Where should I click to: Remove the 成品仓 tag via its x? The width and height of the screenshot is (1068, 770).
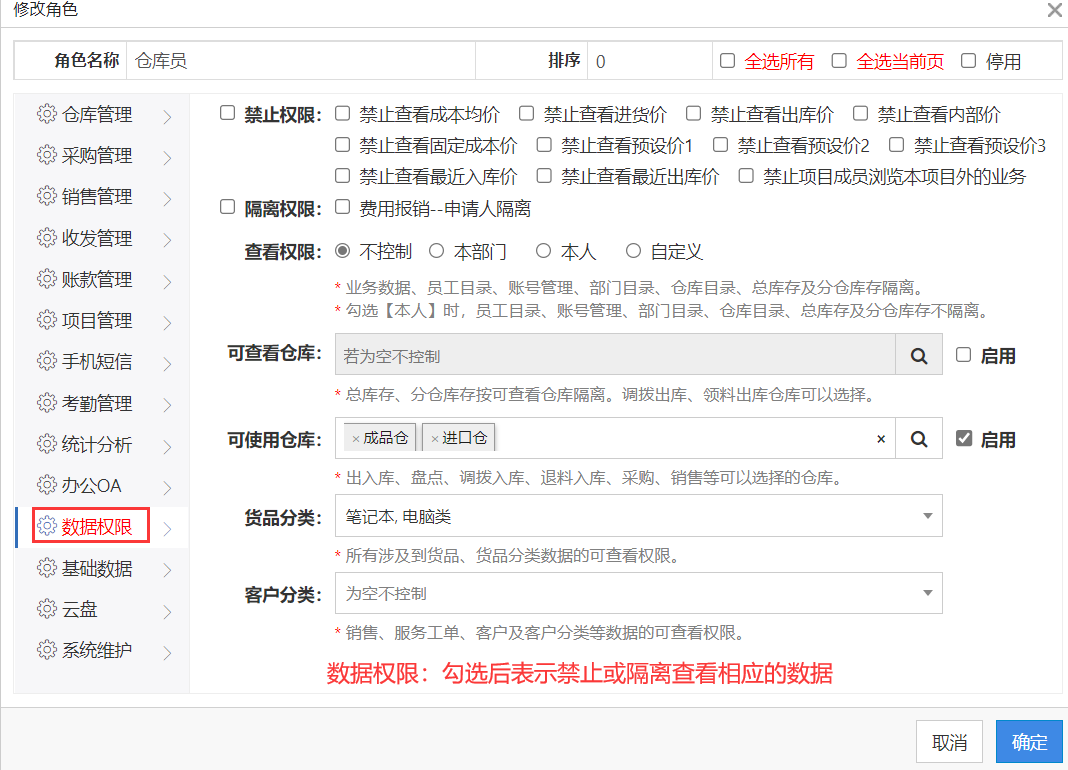pyautogui.click(x=356, y=440)
